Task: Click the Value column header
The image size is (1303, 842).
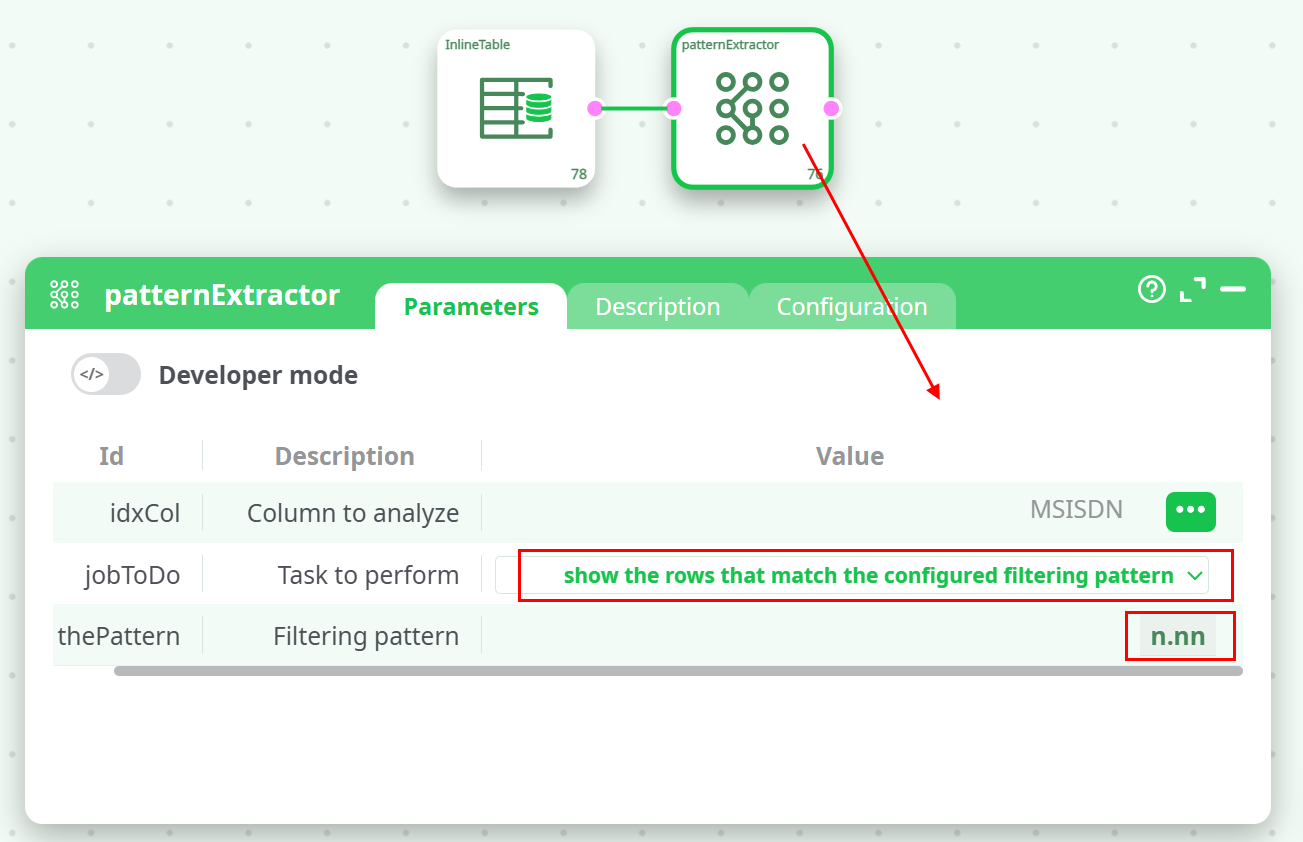Action: [x=849, y=457]
